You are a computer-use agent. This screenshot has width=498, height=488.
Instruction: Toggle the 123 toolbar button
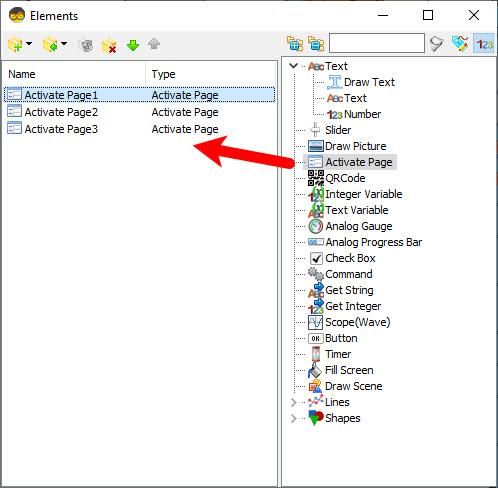(484, 44)
